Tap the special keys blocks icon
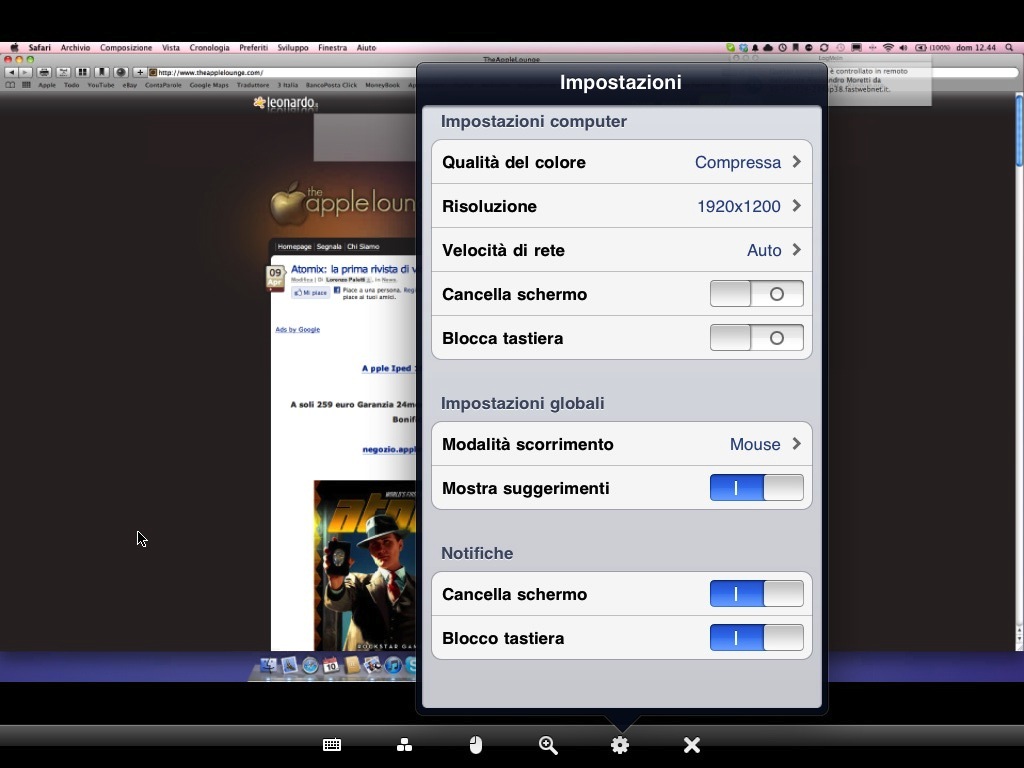Image resolution: width=1024 pixels, height=768 pixels. (404, 744)
